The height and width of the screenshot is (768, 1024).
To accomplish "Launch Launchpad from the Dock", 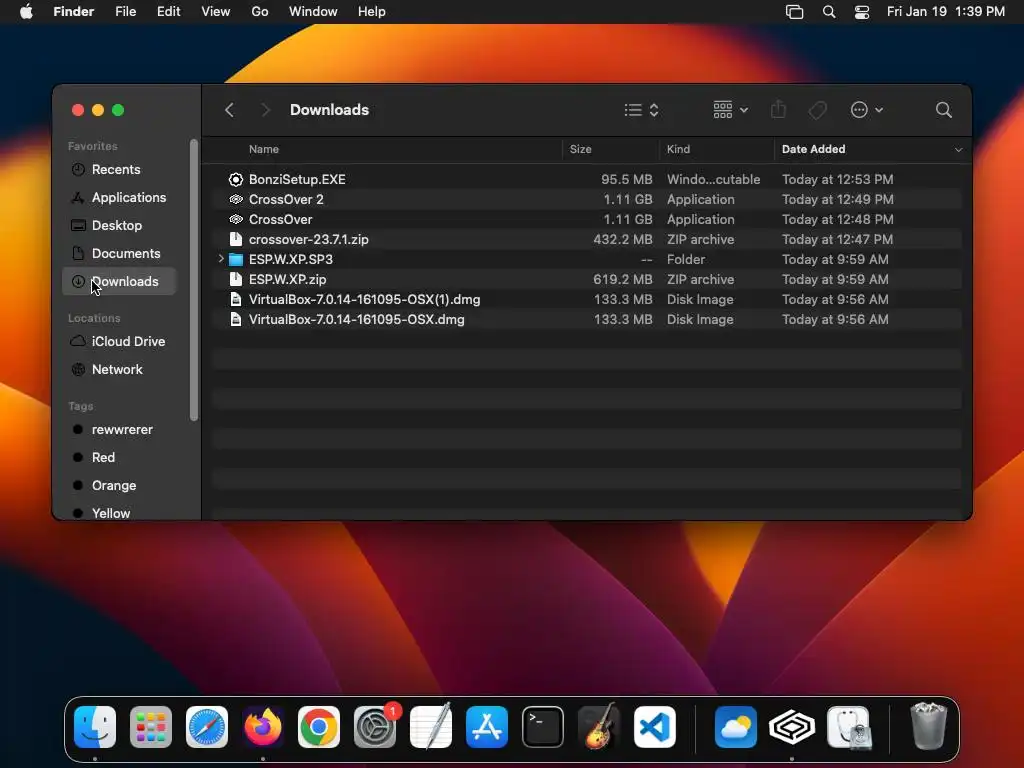I will (x=151, y=727).
